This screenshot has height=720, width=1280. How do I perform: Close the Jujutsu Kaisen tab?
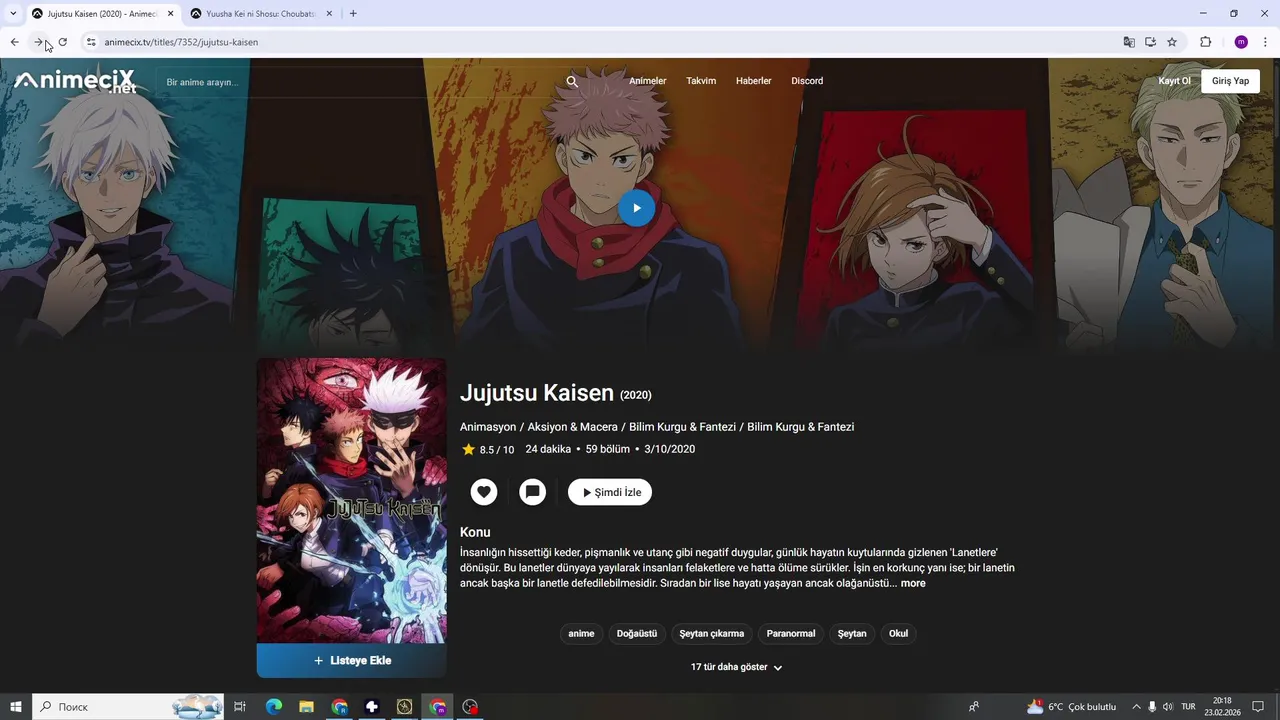click(x=170, y=14)
